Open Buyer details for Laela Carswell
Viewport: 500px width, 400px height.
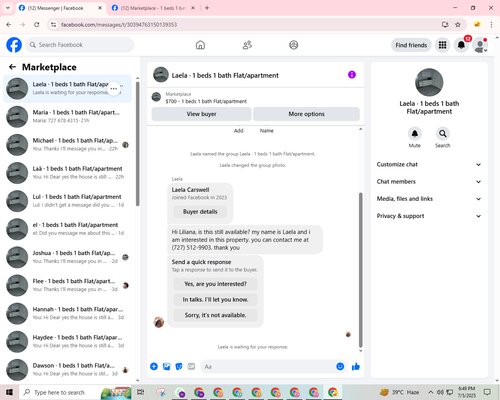(200, 212)
